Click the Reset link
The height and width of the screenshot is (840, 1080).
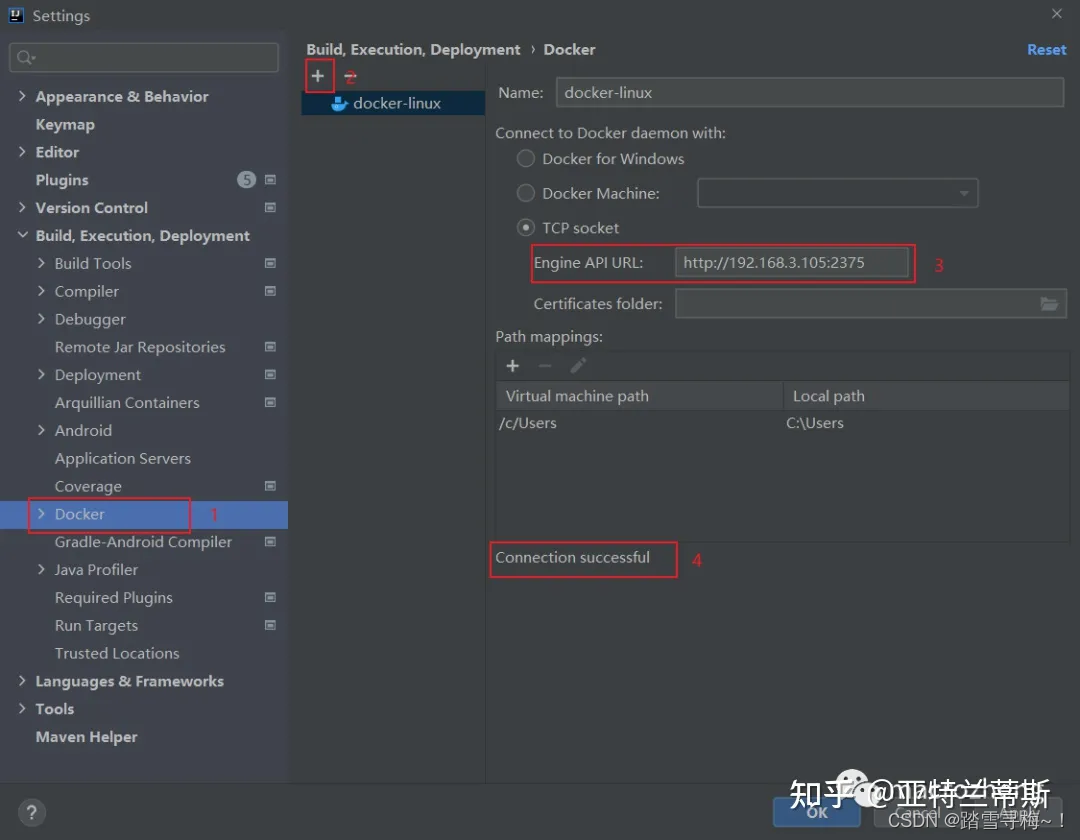[x=1046, y=50]
